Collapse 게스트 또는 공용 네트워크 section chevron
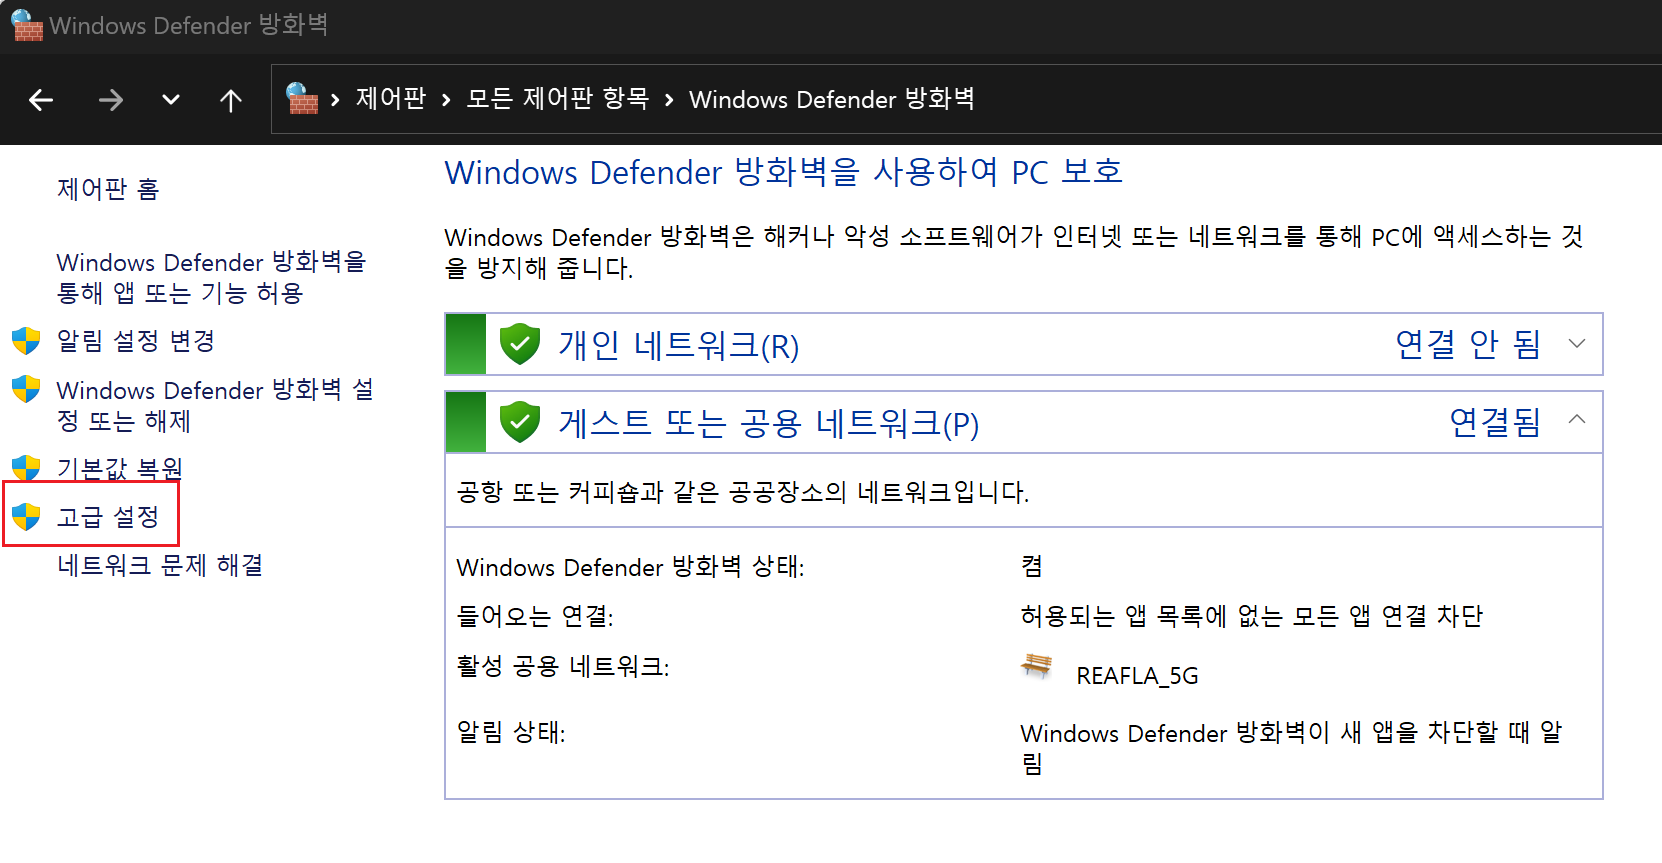The width and height of the screenshot is (1662, 863). (x=1577, y=420)
